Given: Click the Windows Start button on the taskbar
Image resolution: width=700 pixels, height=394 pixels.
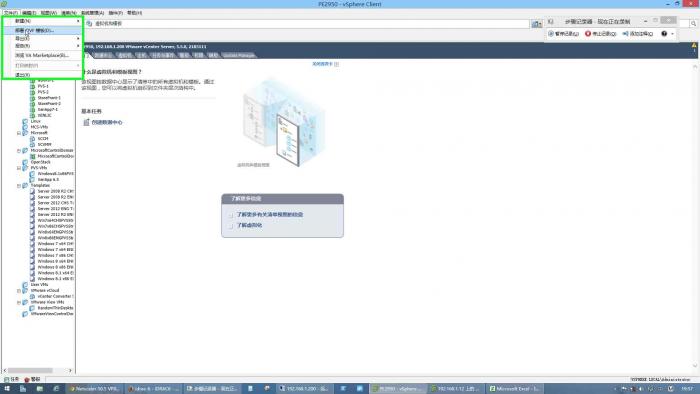Looking at the screenshot, I should coord(7,389).
